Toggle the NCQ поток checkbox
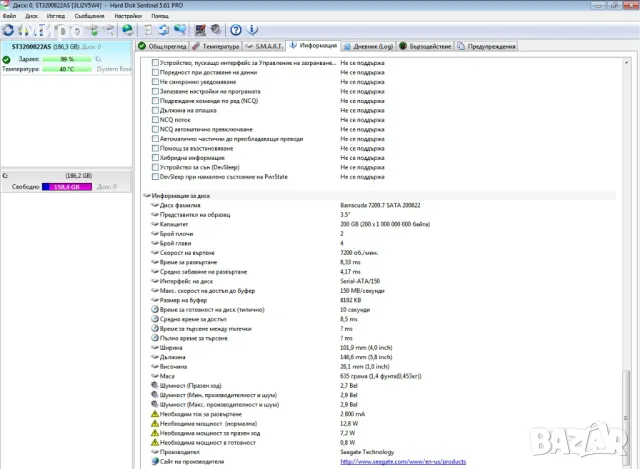Viewport: 640px width, 469px height. (154, 120)
